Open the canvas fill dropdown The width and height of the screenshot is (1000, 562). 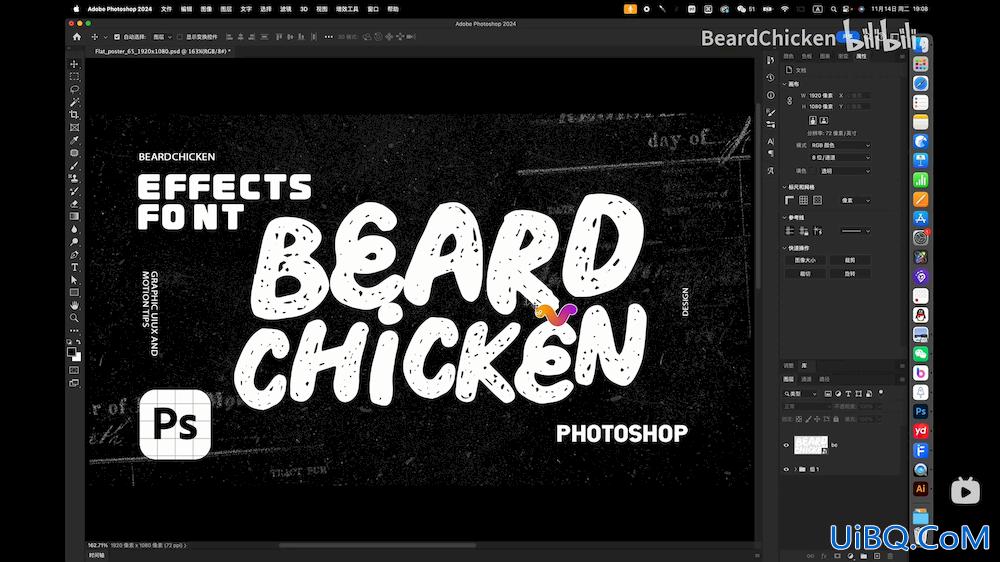click(844, 171)
